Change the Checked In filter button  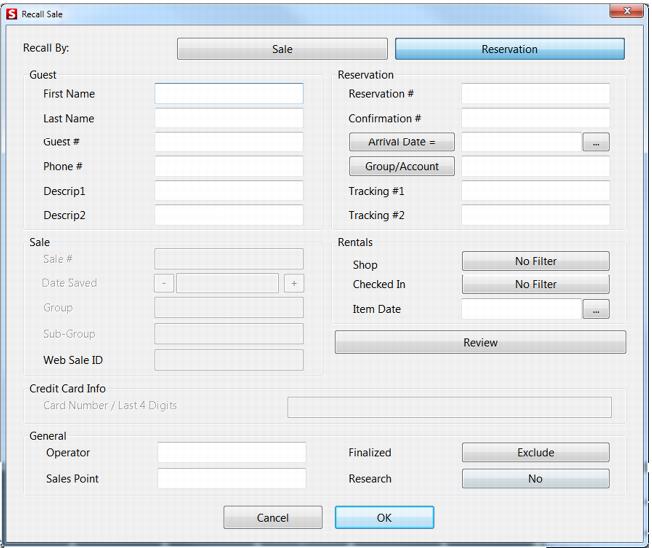tap(536, 284)
